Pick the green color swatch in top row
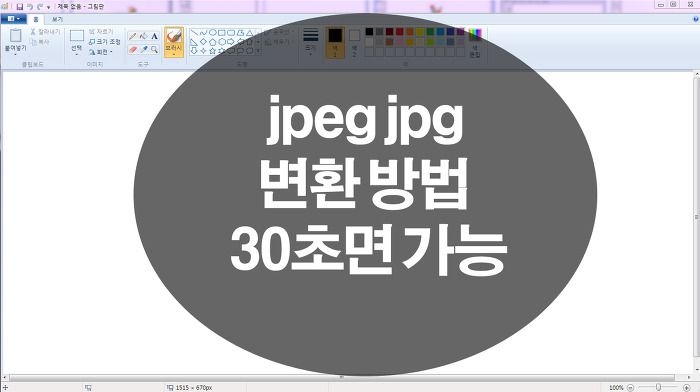 coord(430,32)
